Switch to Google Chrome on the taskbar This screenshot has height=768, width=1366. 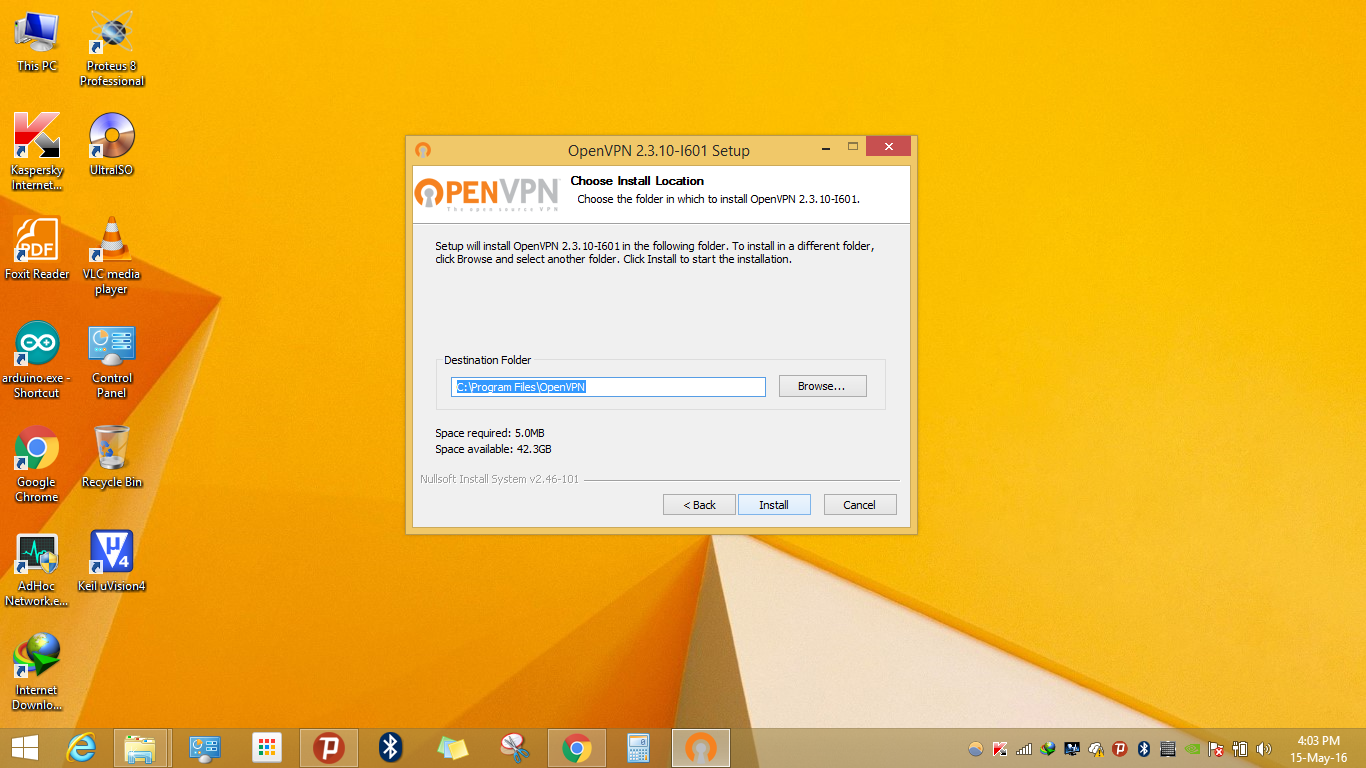576,748
